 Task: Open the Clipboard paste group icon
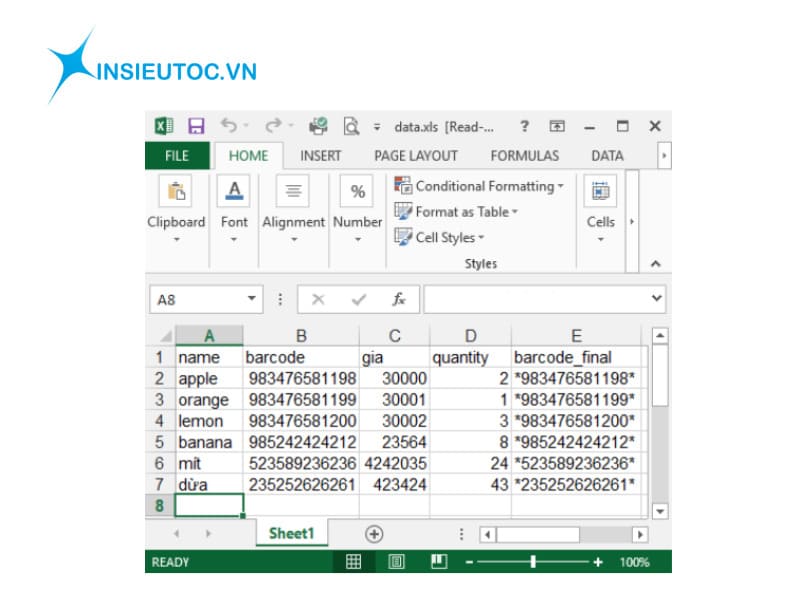coord(176,191)
